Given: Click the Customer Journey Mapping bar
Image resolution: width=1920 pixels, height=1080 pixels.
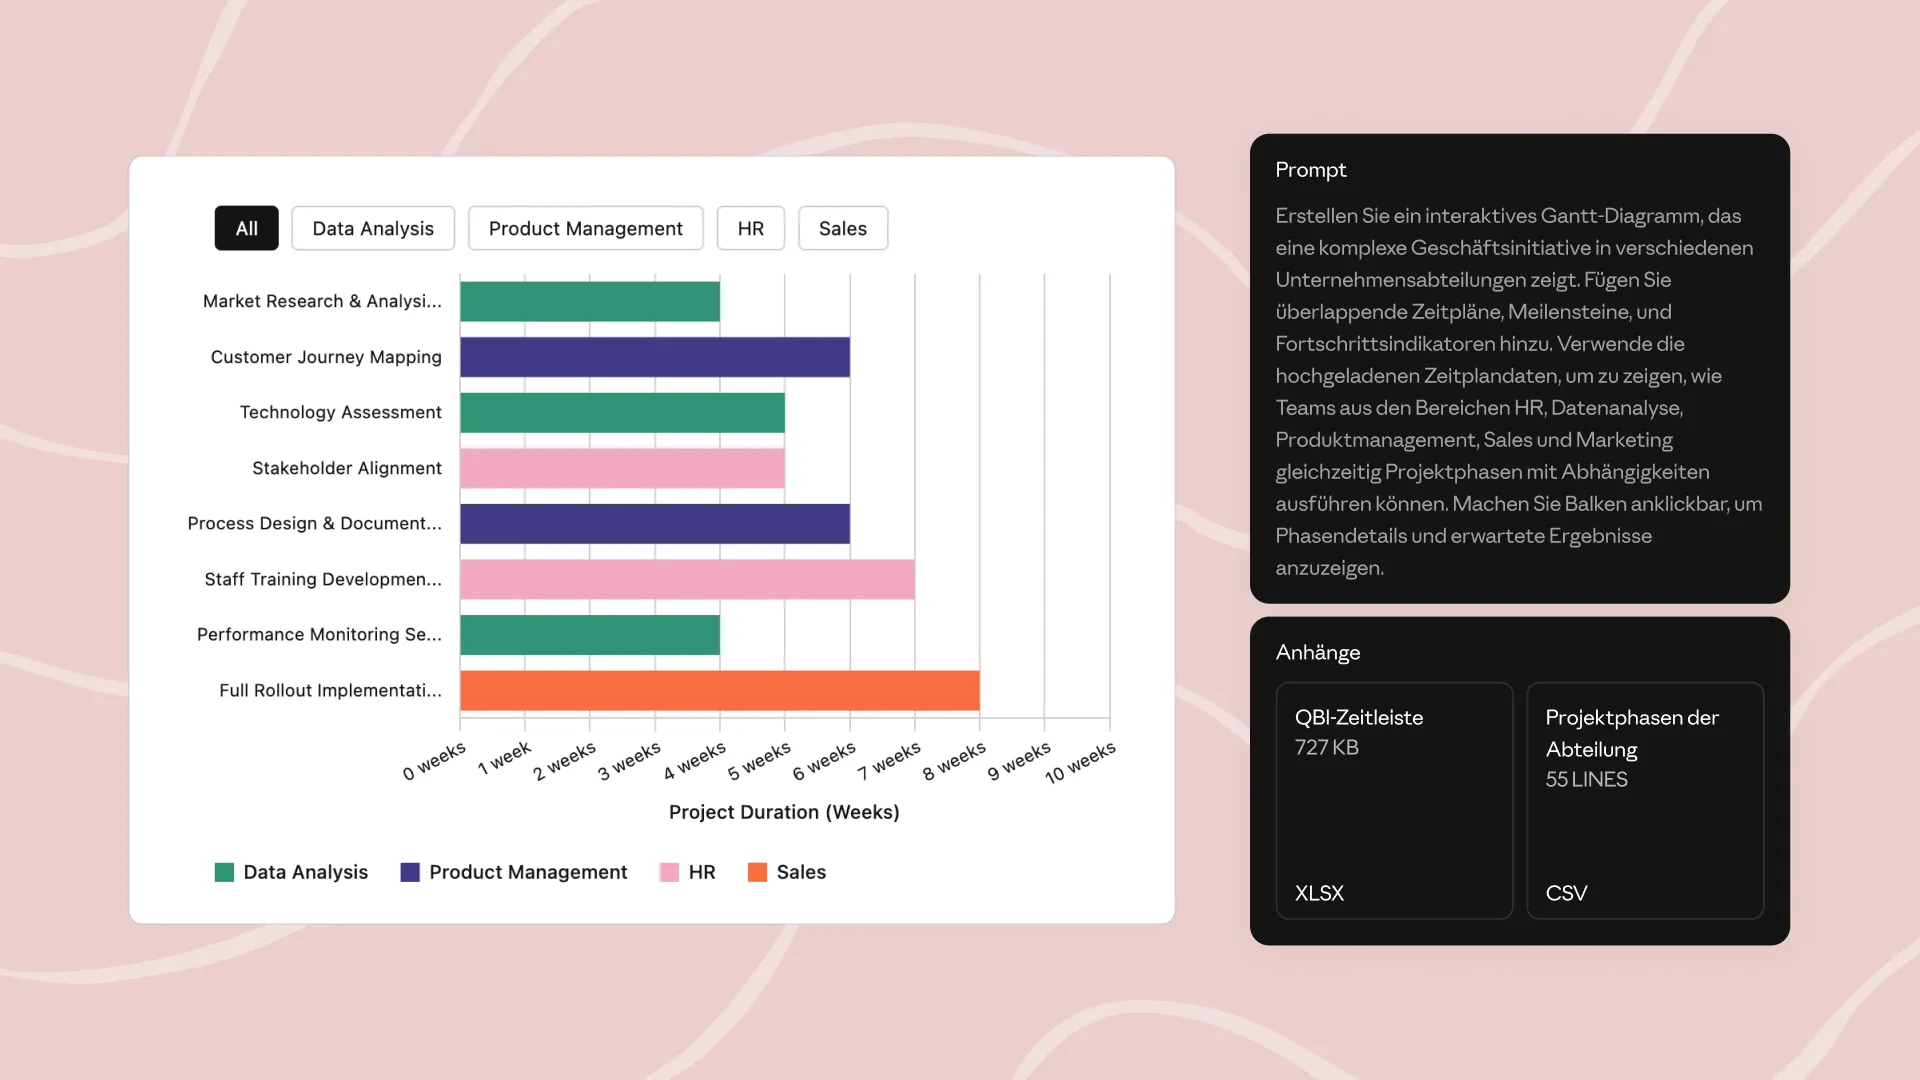Looking at the screenshot, I should [x=654, y=357].
